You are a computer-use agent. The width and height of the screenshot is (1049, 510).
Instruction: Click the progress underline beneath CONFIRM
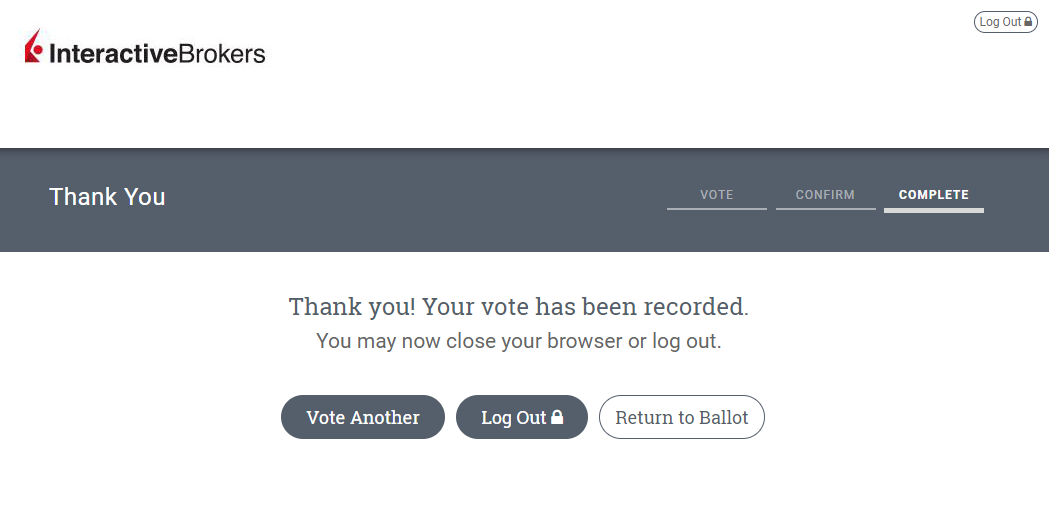[825, 209]
